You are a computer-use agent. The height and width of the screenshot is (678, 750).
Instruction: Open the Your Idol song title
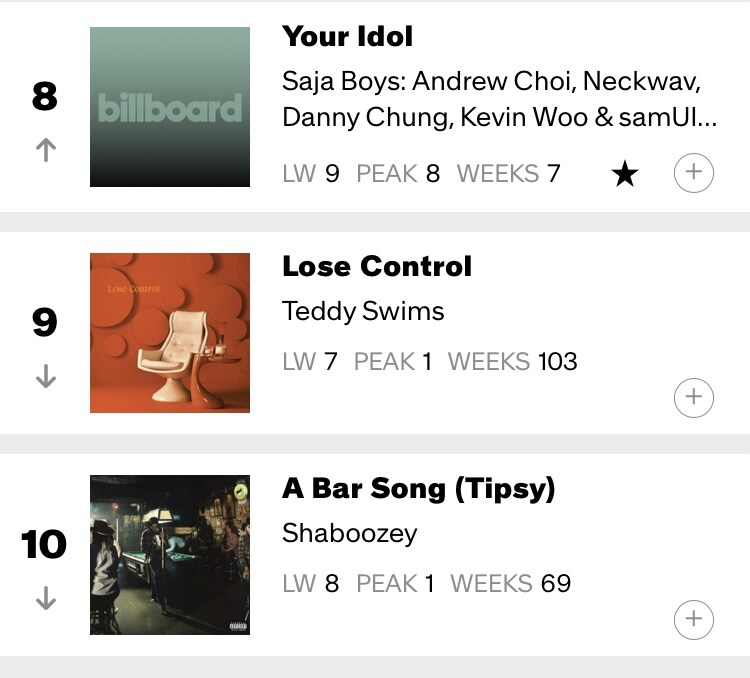point(347,37)
